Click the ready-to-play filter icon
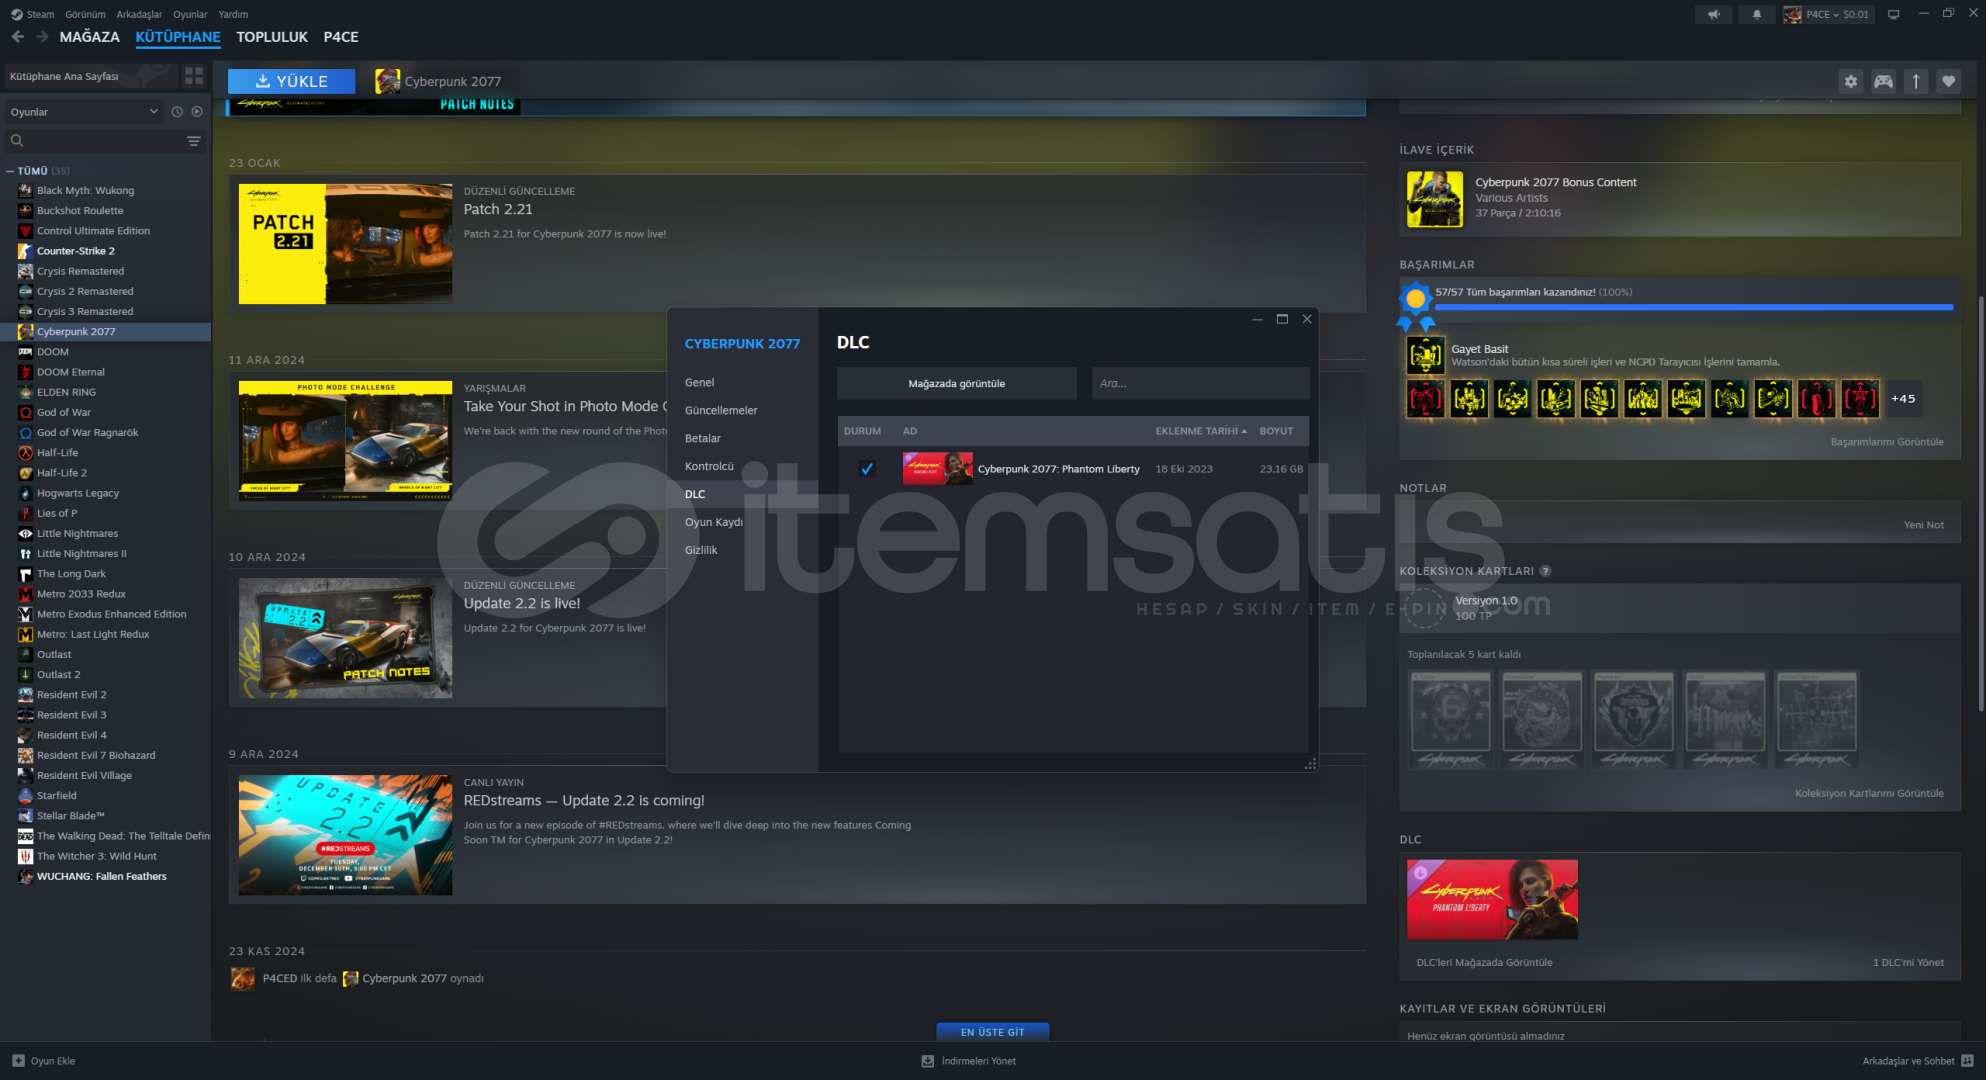 click(x=197, y=112)
